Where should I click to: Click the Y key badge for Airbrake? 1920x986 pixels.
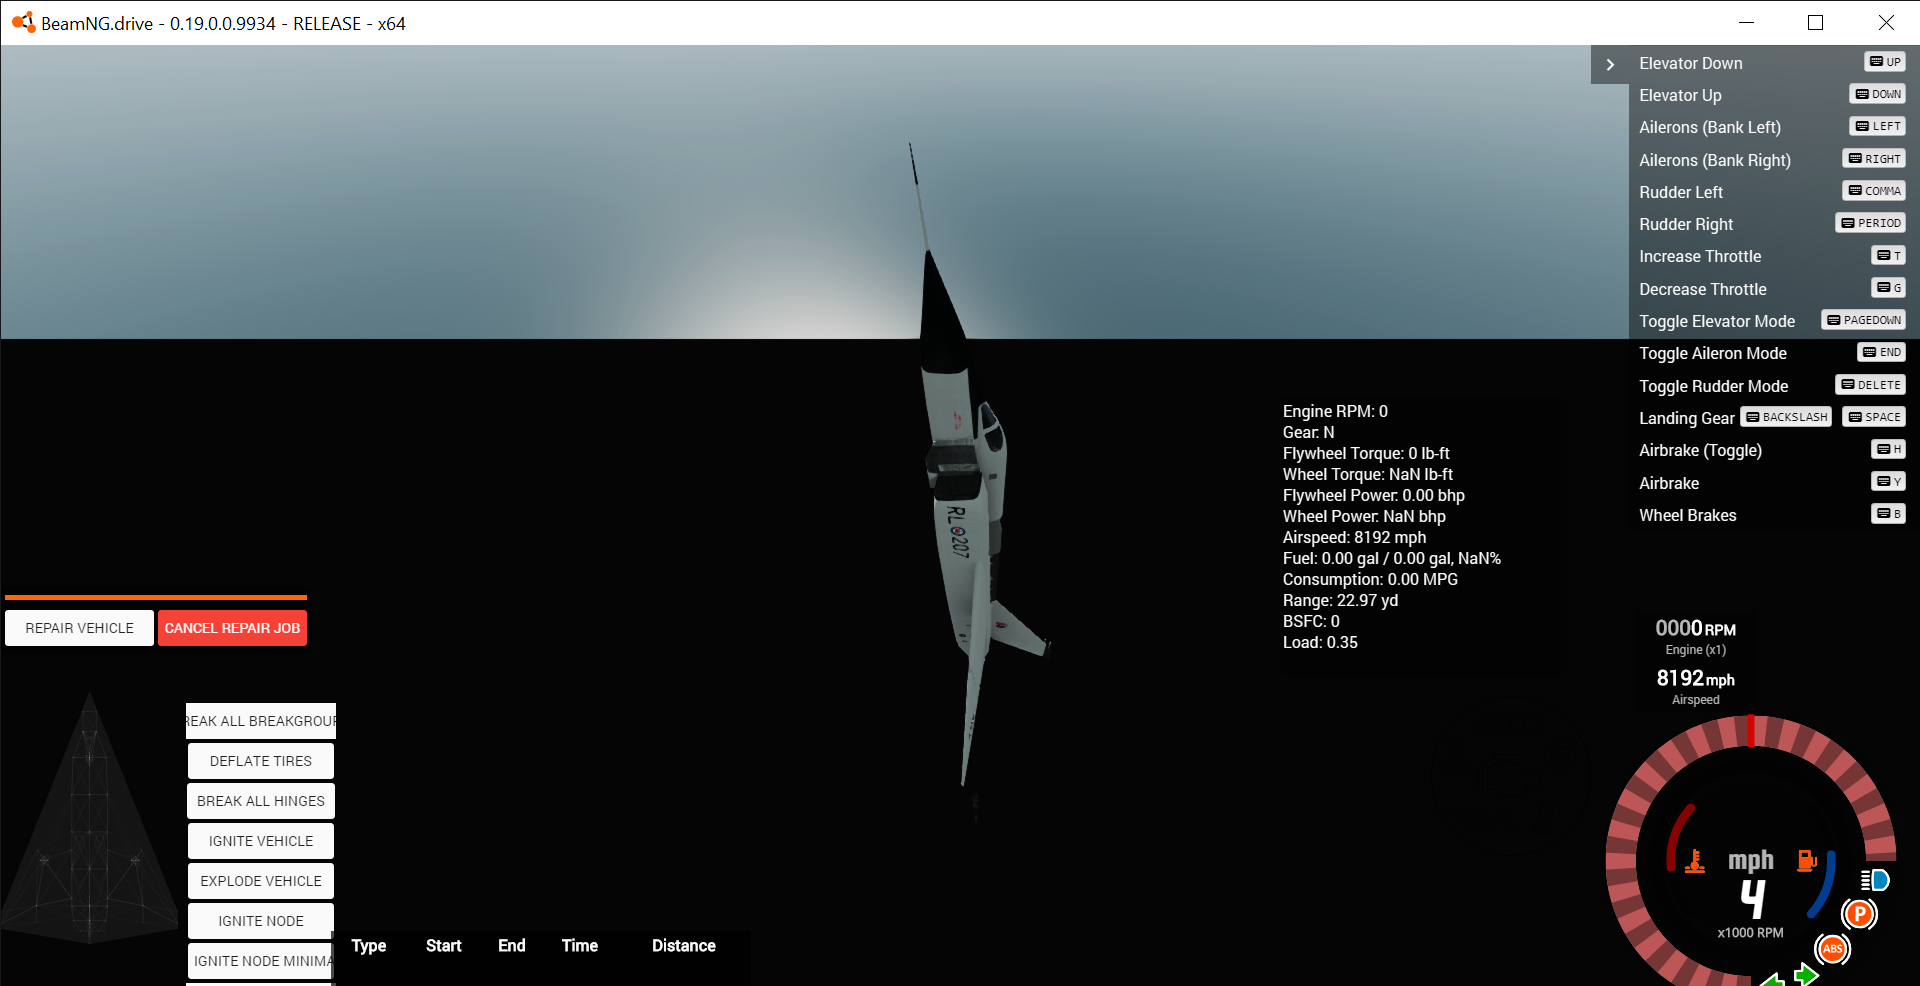[1888, 482]
